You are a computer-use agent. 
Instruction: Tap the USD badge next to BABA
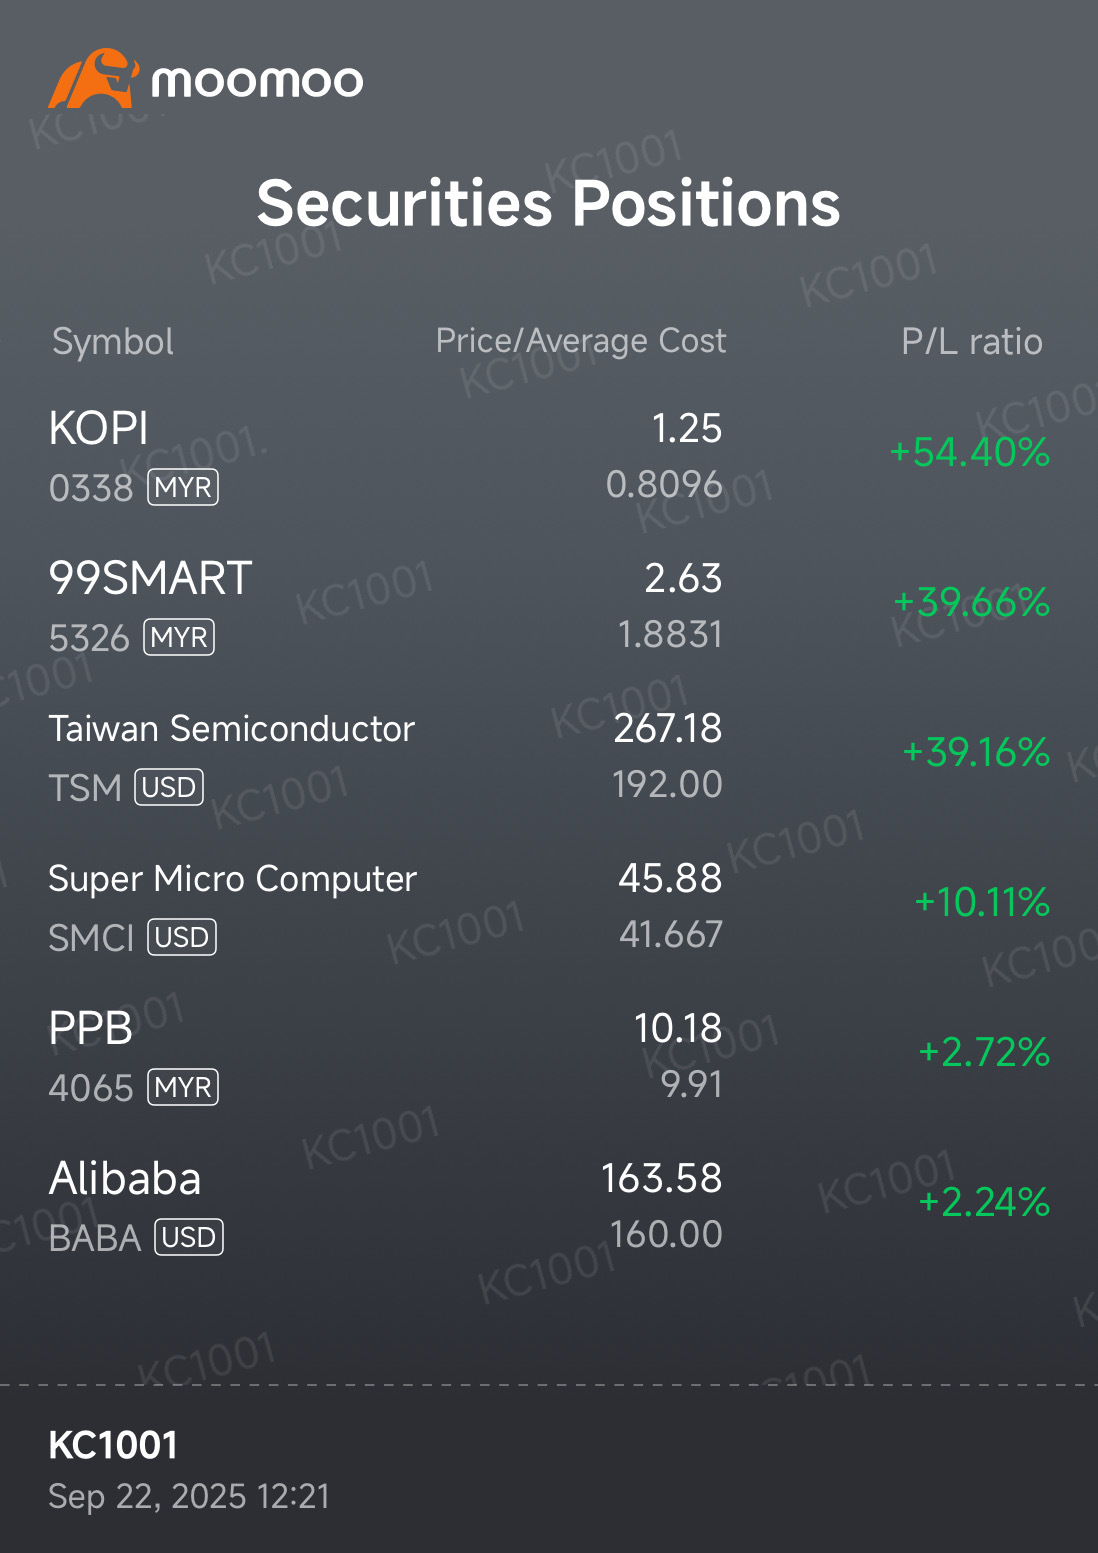pos(189,1238)
